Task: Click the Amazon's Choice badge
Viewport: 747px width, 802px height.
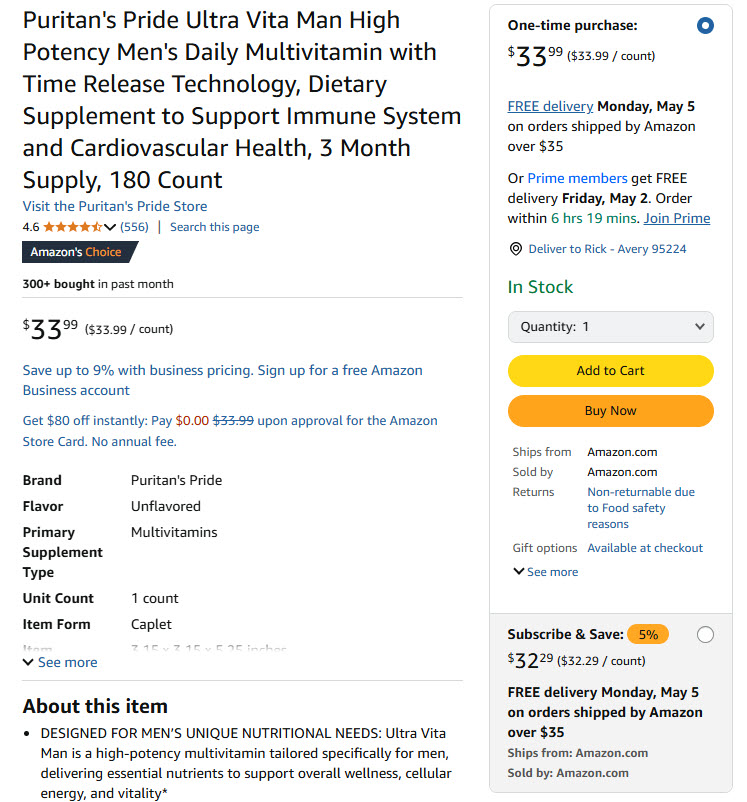Action: [x=80, y=252]
